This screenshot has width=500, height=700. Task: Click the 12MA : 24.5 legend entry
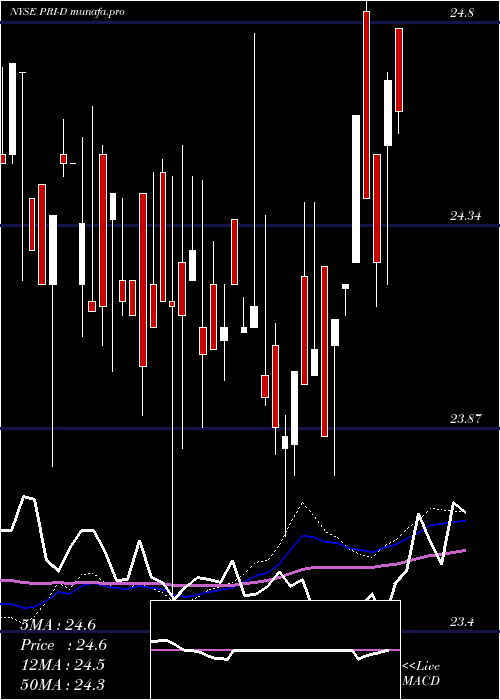coord(62,665)
